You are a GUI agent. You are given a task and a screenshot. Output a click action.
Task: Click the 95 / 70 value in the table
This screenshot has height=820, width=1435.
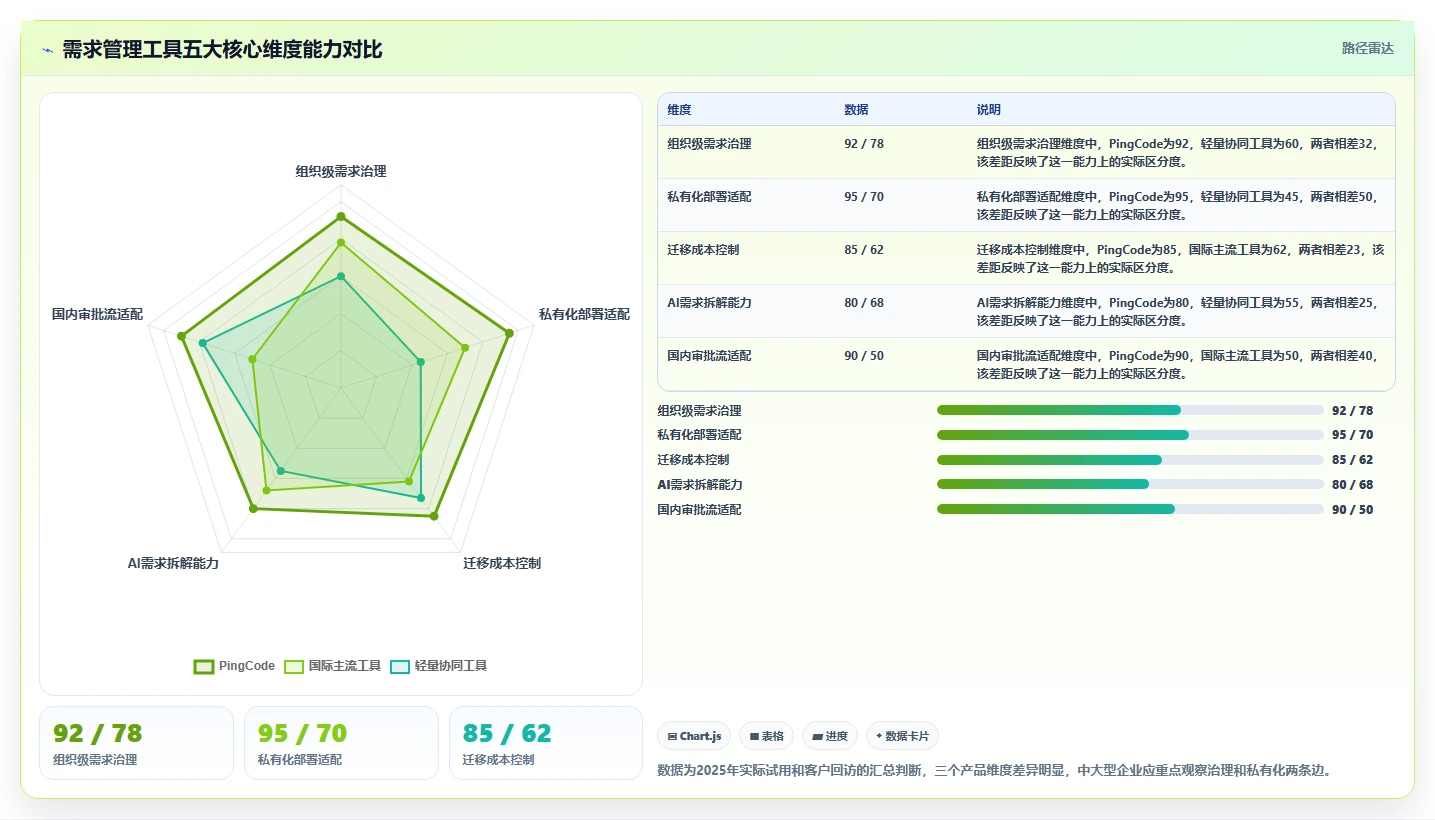[864, 196]
